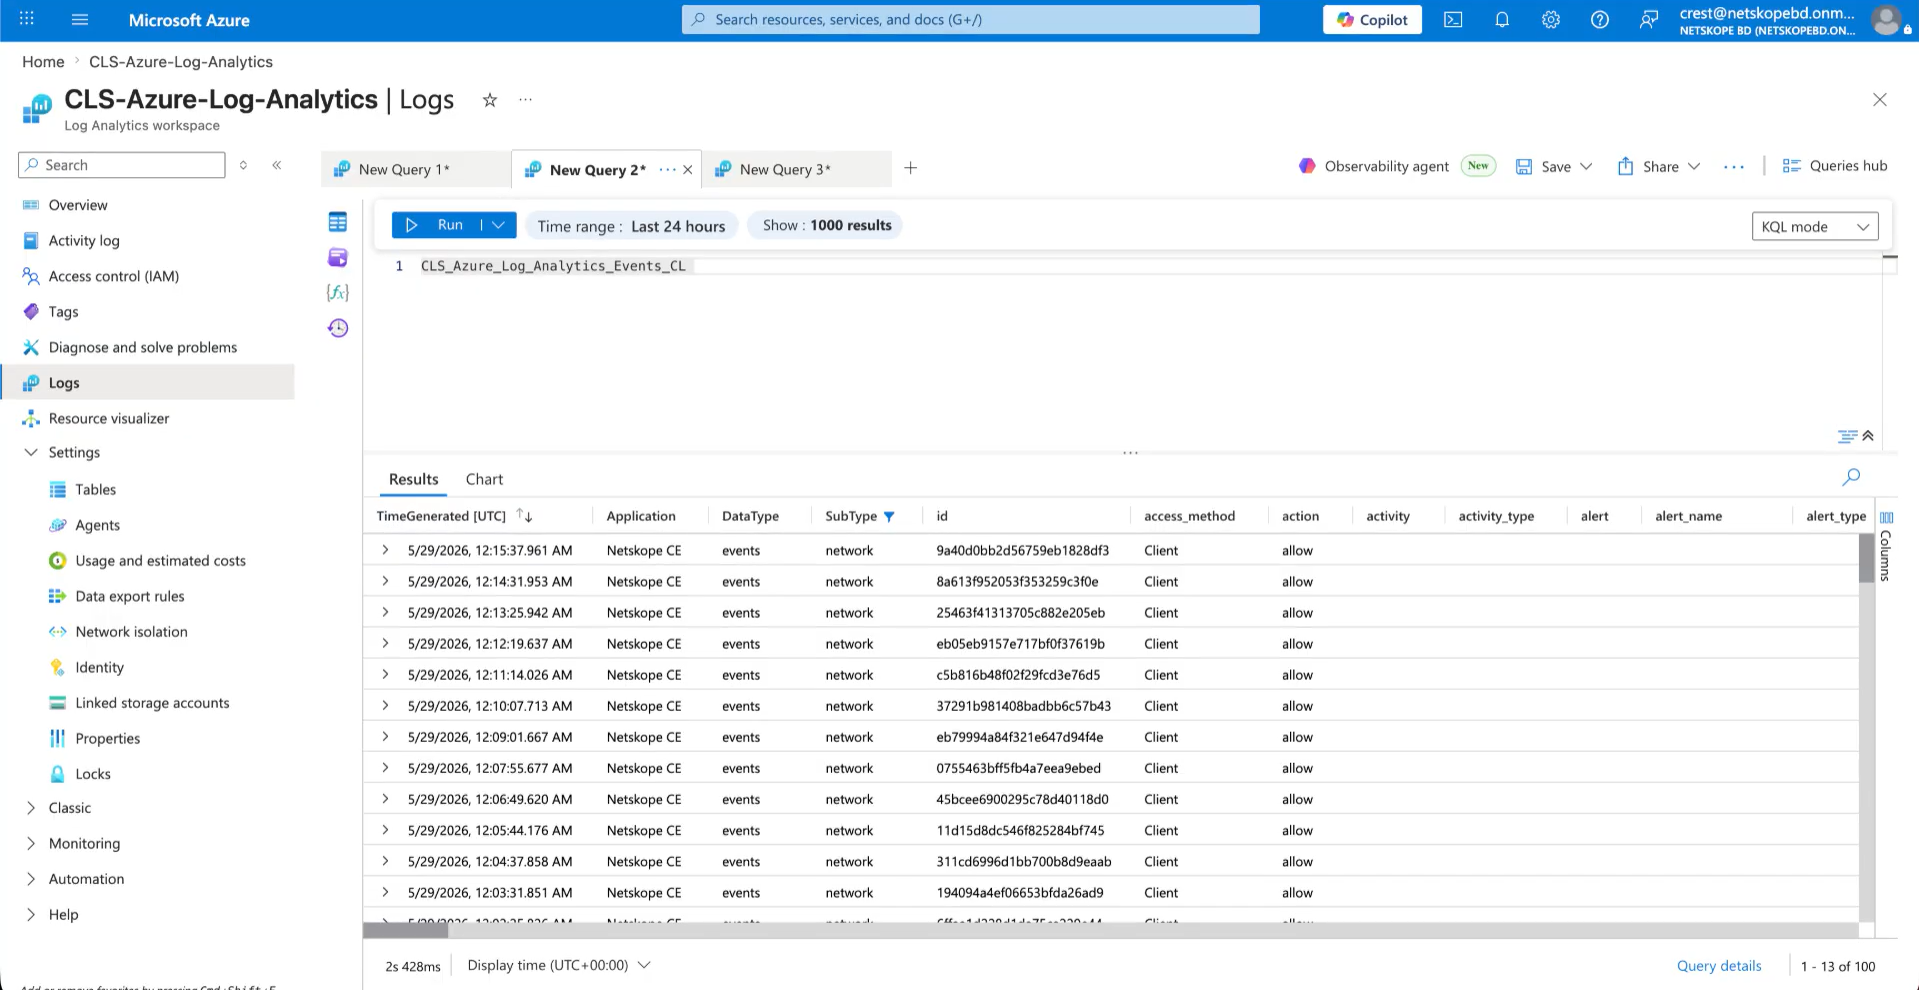Favorite this workspace with the star
Image resolution: width=1919 pixels, height=990 pixels.
[490, 100]
